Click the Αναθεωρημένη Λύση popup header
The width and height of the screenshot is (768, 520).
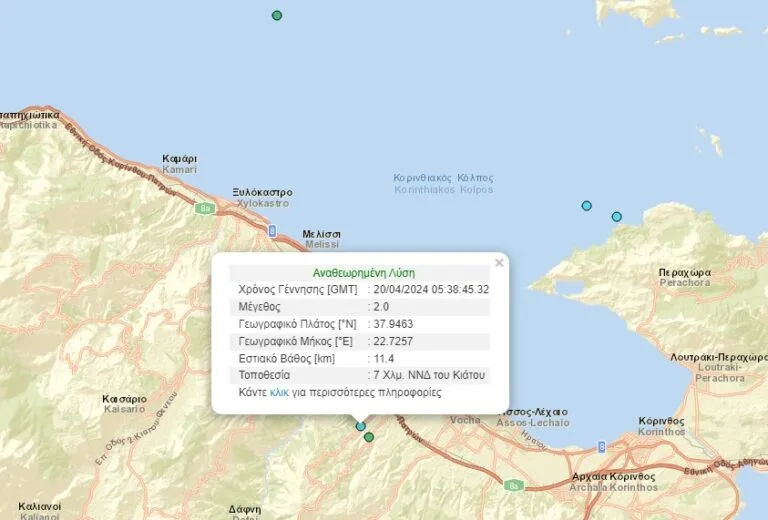[x=360, y=273]
